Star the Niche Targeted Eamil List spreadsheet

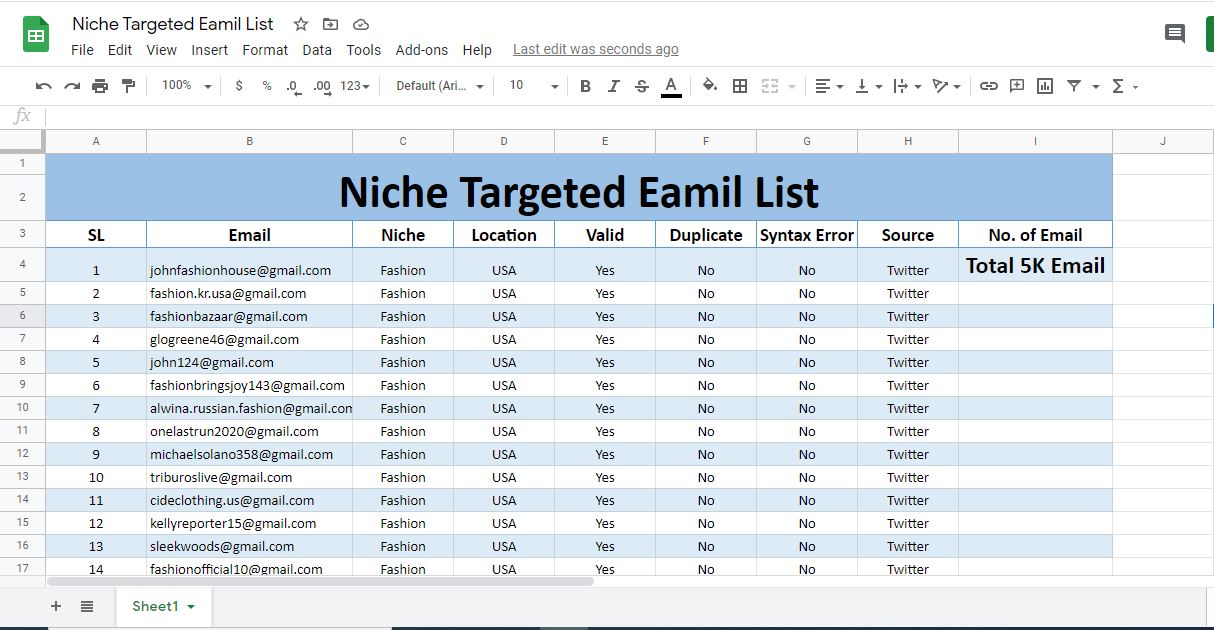tap(299, 23)
